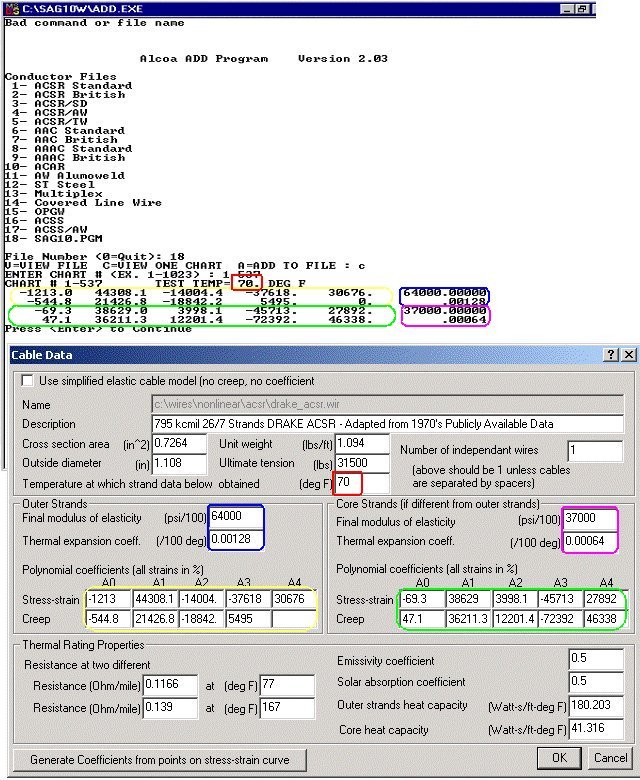The width and height of the screenshot is (640, 780).
Task: Click console entry "15- OPGW"
Action: point(34,211)
